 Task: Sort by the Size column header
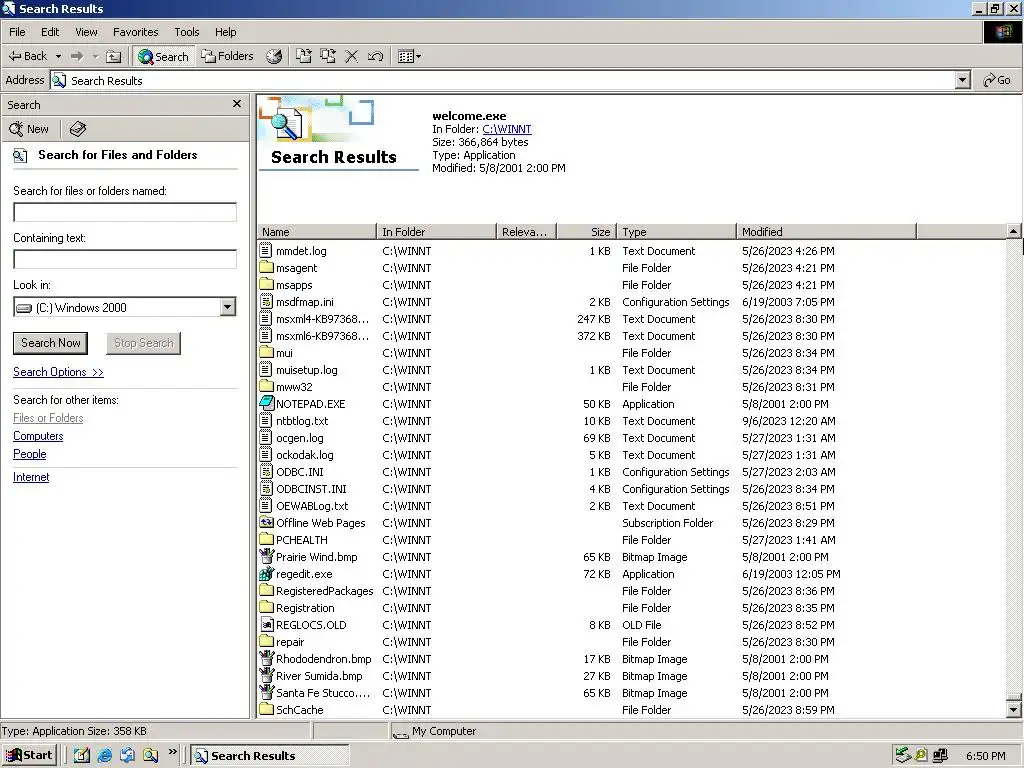586,232
